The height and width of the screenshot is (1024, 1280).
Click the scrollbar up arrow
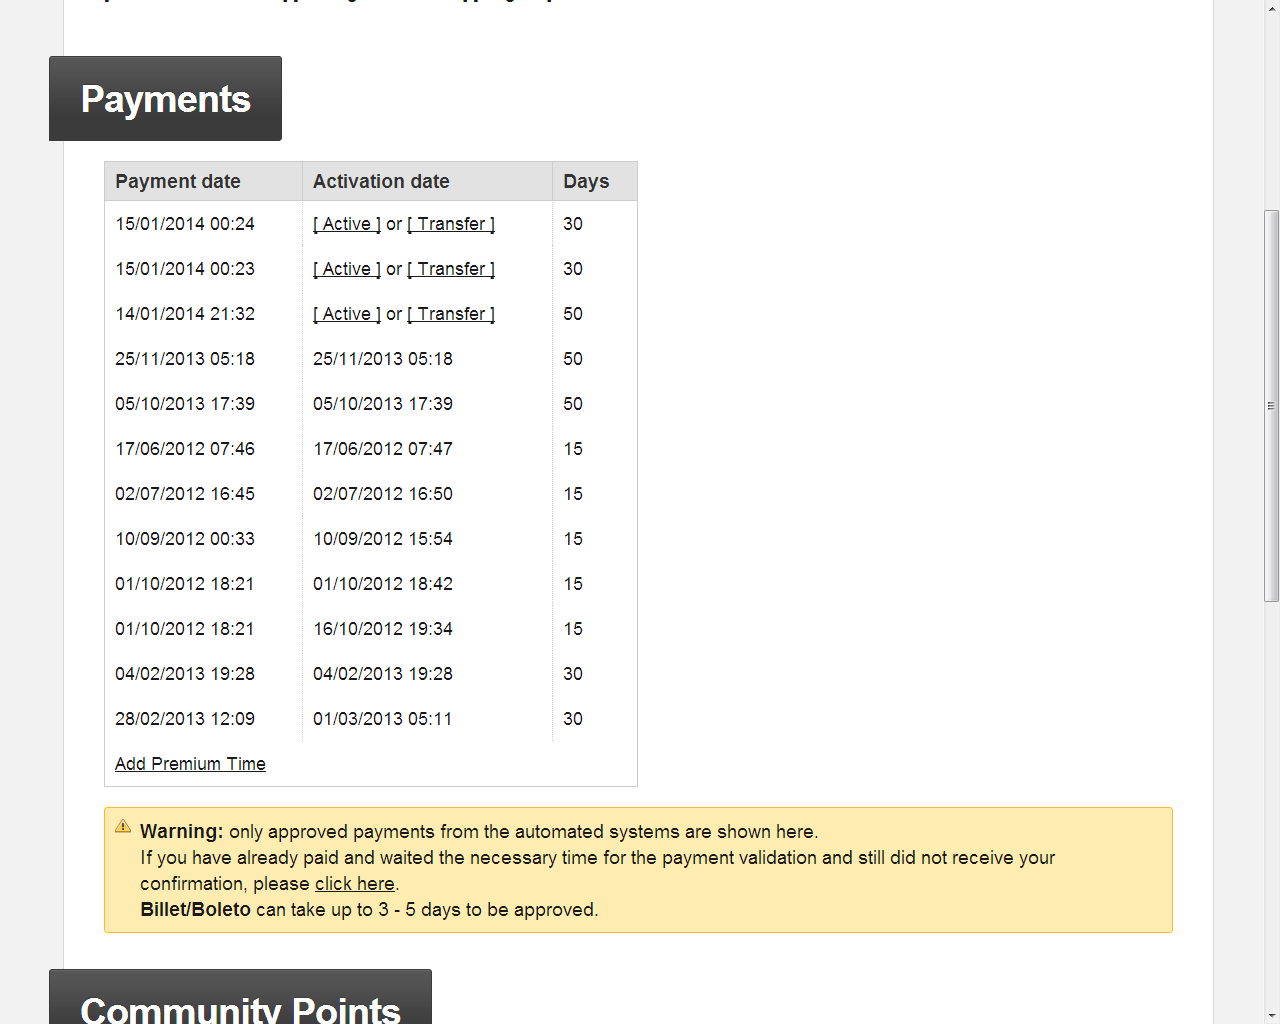click(1271, 8)
